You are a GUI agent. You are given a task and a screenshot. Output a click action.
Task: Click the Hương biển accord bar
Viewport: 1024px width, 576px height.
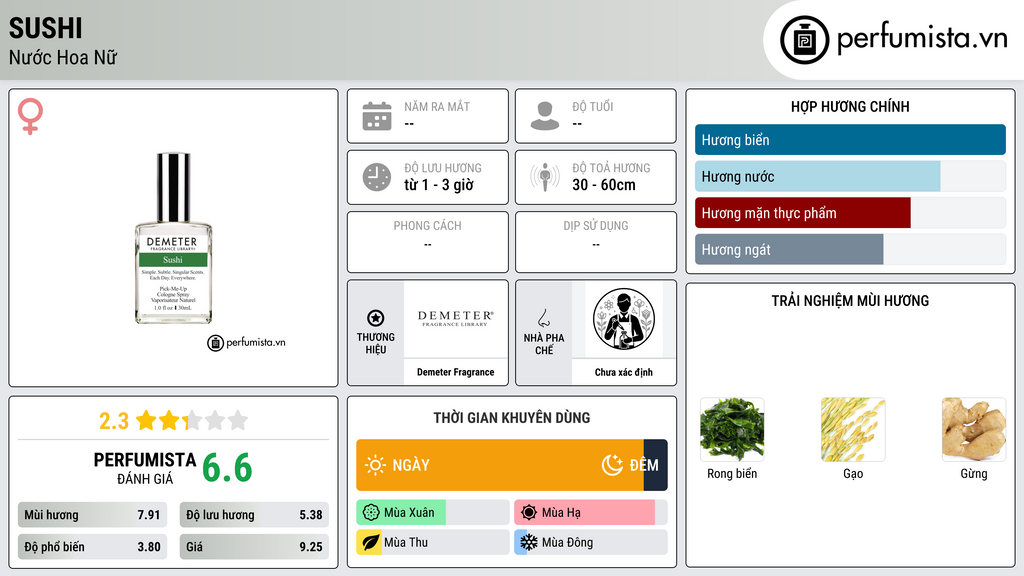point(850,140)
